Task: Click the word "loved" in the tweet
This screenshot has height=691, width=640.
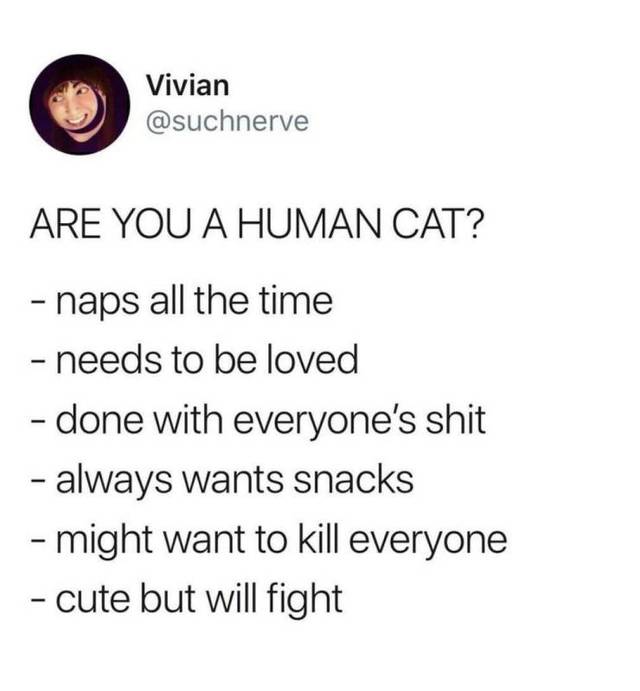Action: tap(313, 360)
